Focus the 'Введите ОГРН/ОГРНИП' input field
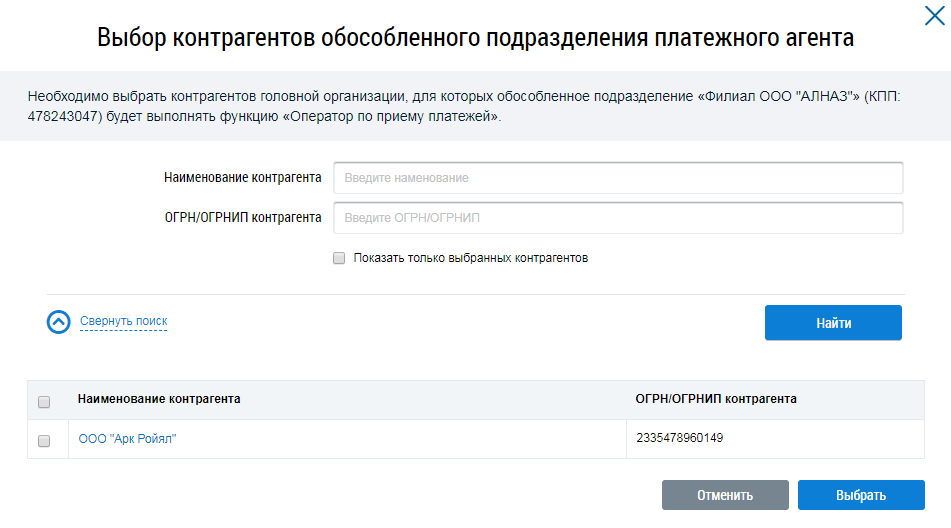The height and width of the screenshot is (528, 951). tap(618, 218)
